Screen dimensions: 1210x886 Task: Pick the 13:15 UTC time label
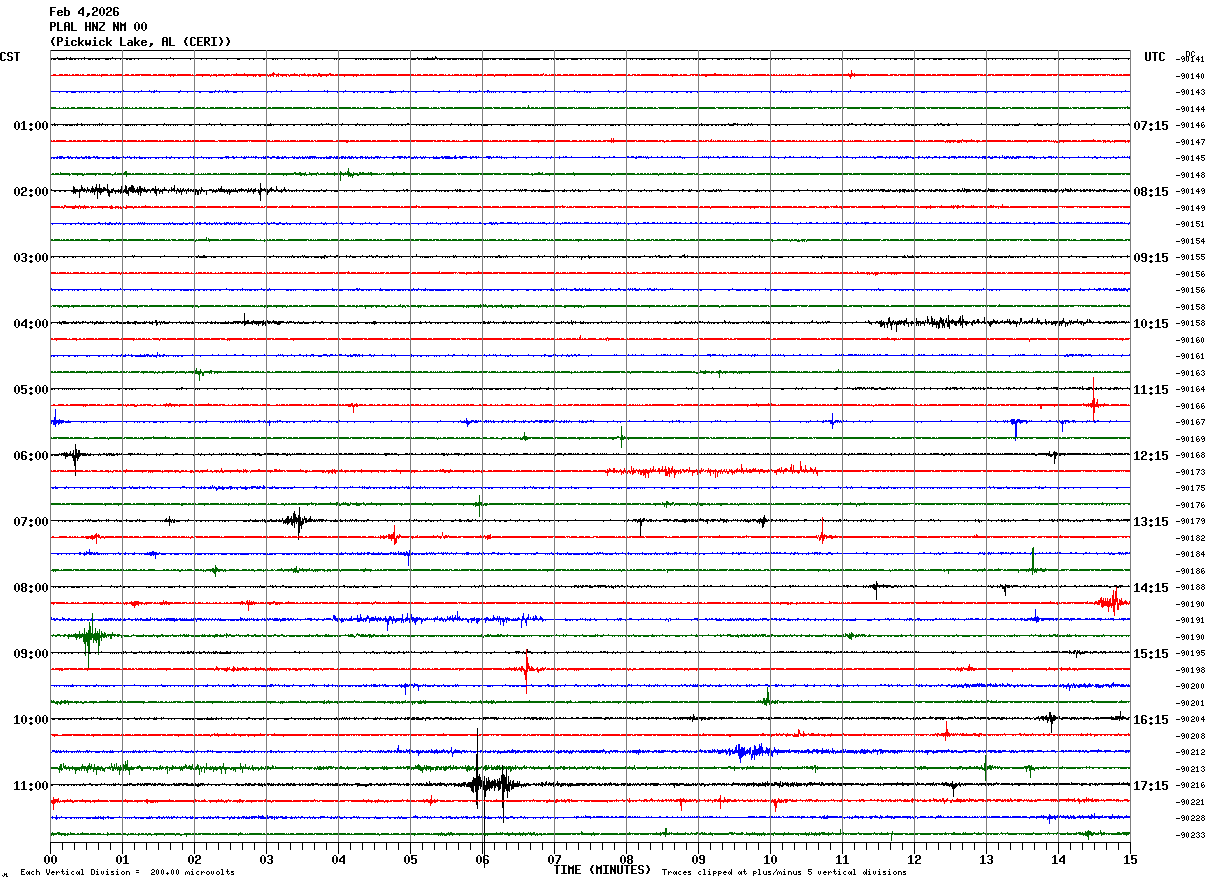1151,522
